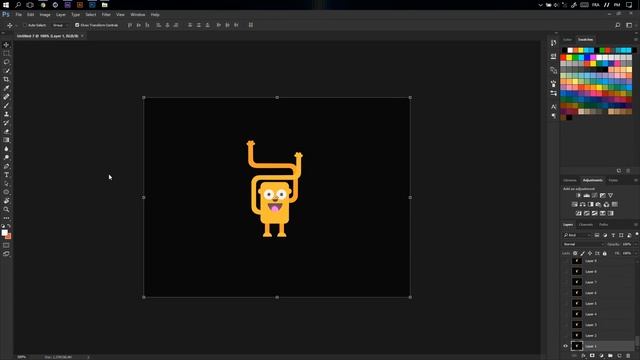Show Layer 3 visibility box
Image resolution: width=640 pixels, height=360 pixels.
coord(565,325)
